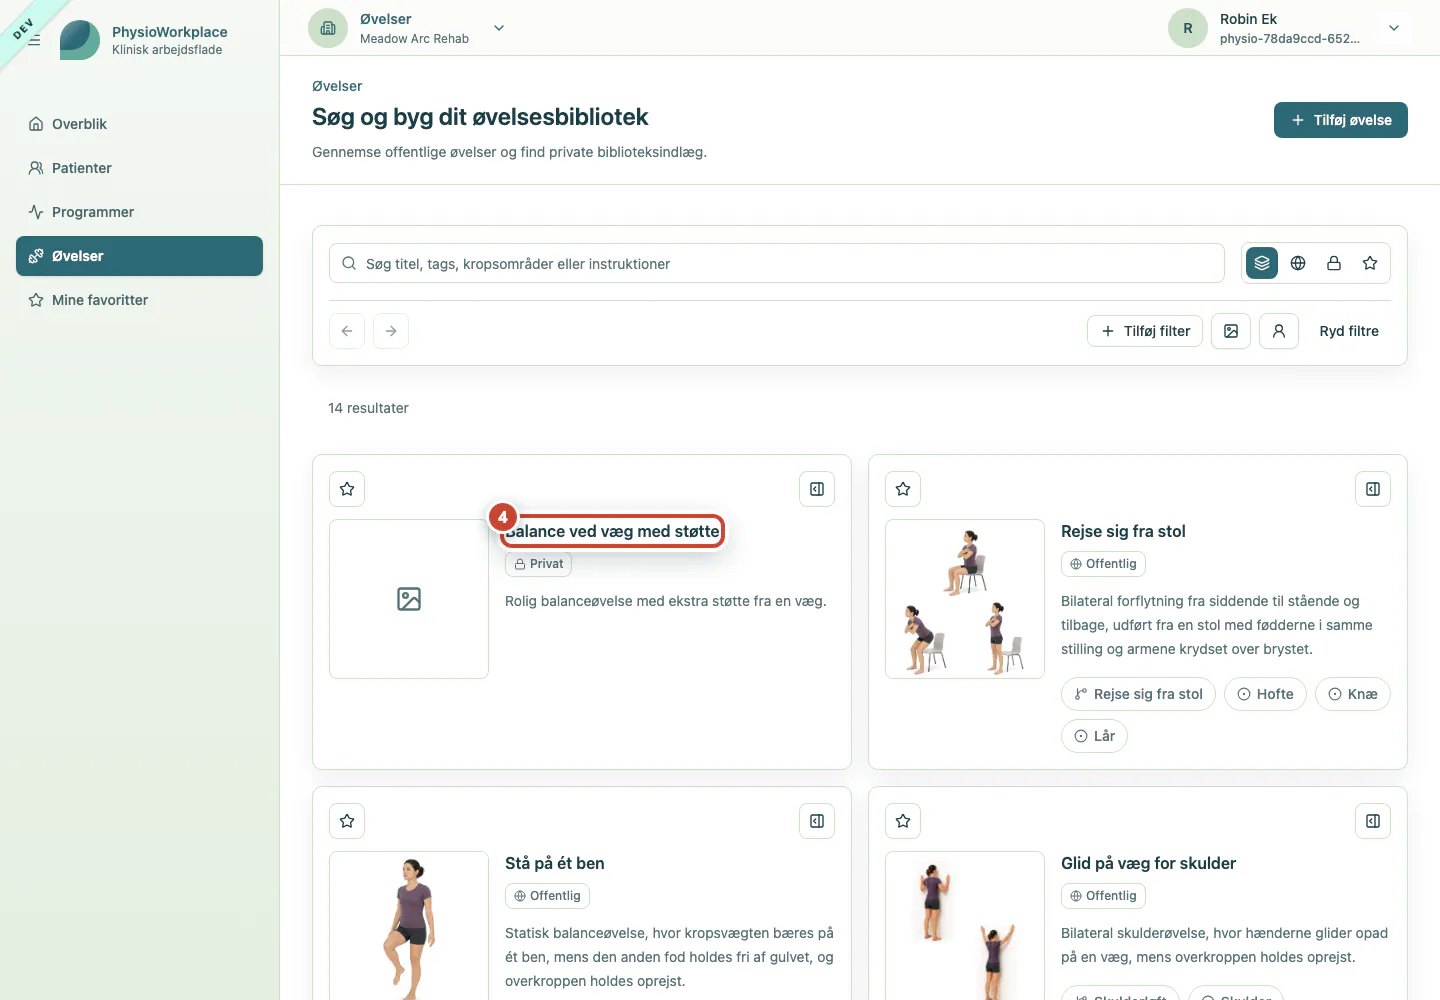Screen dimensions: 1440x1000
Task: Open side panel for Balance ved væg card
Action: click(x=817, y=489)
